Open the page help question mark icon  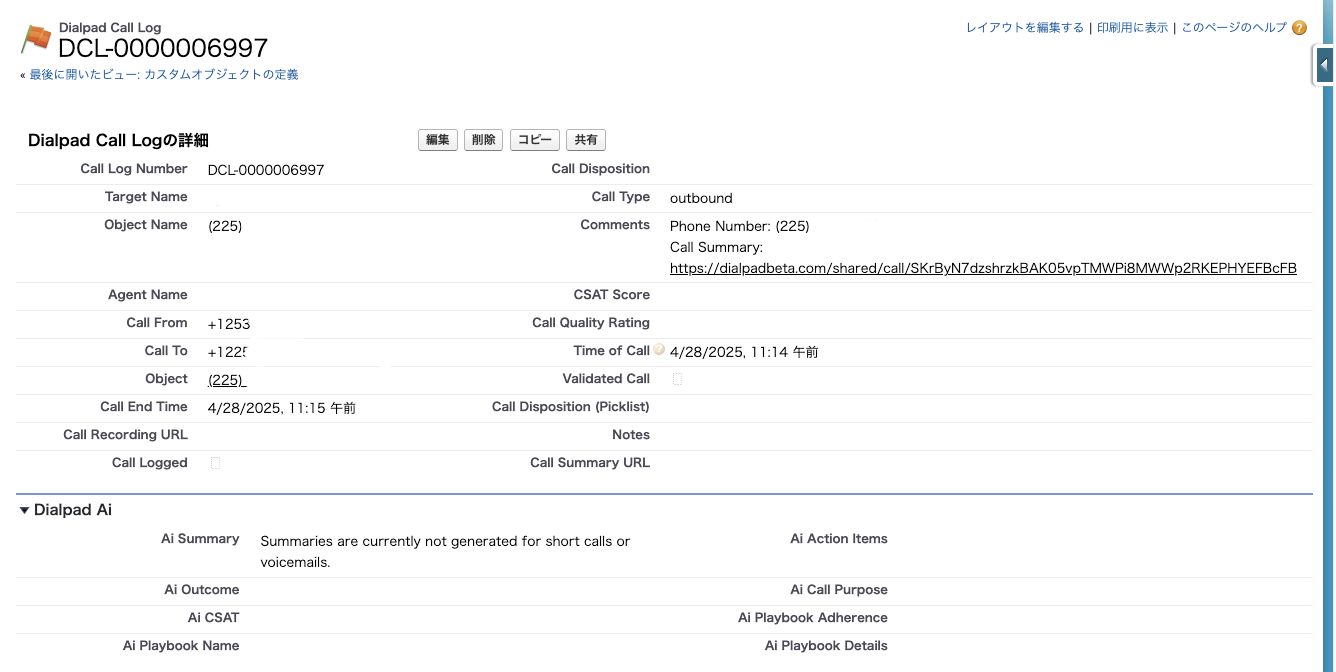(1299, 28)
